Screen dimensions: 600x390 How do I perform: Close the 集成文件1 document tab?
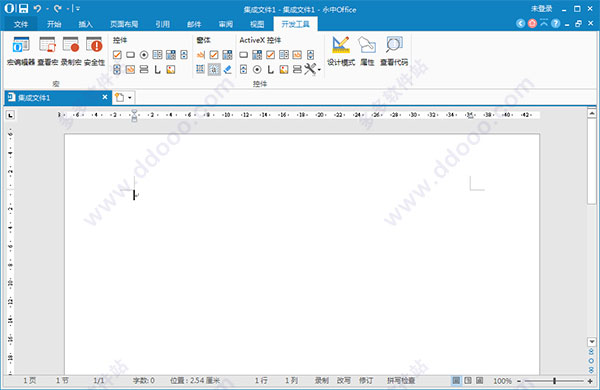click(x=105, y=97)
